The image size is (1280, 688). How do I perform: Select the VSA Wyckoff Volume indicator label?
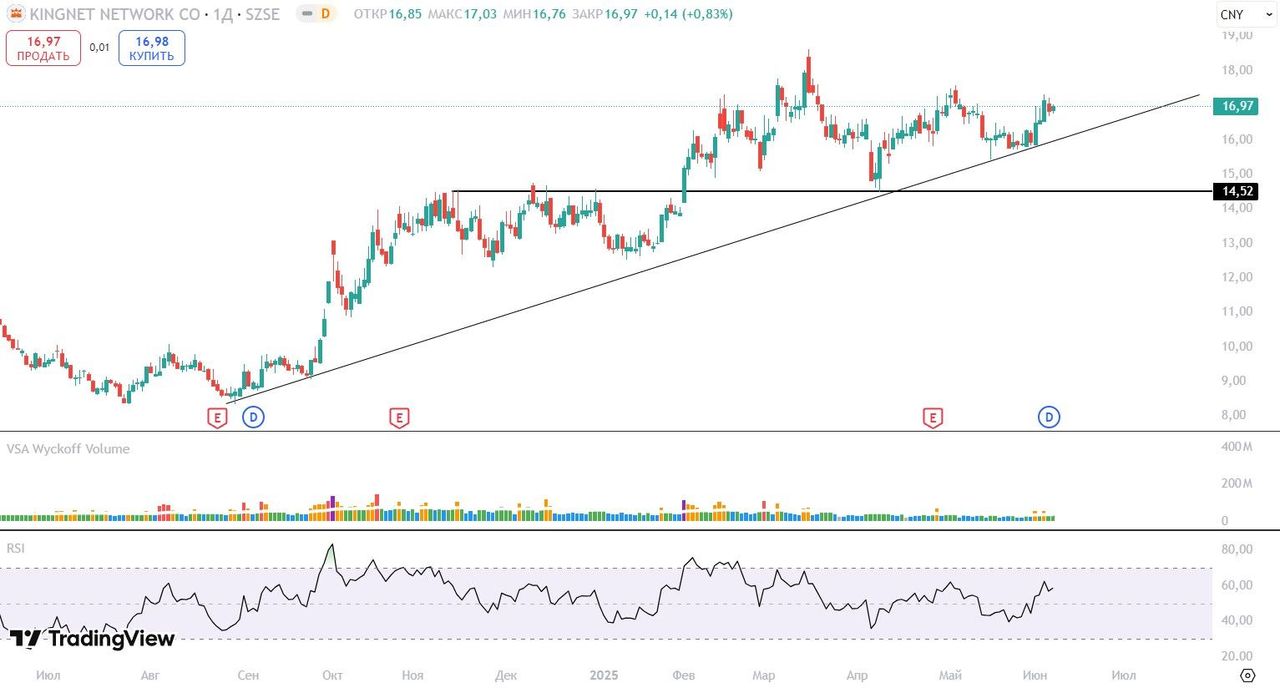pos(68,449)
